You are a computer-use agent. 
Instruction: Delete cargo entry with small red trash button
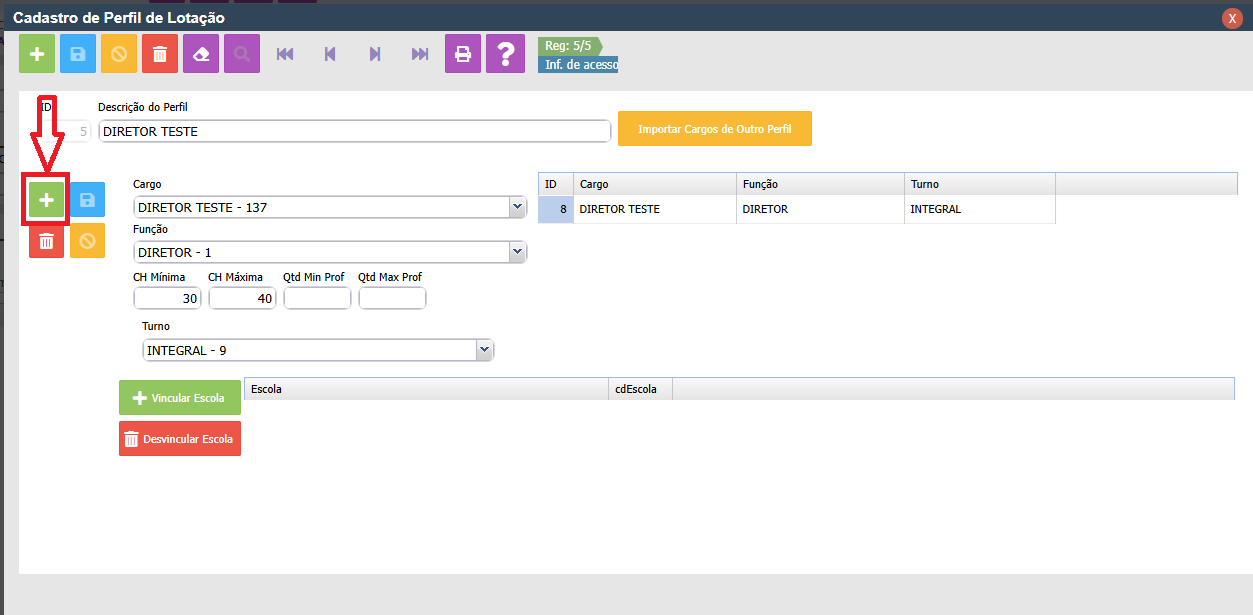[46, 241]
